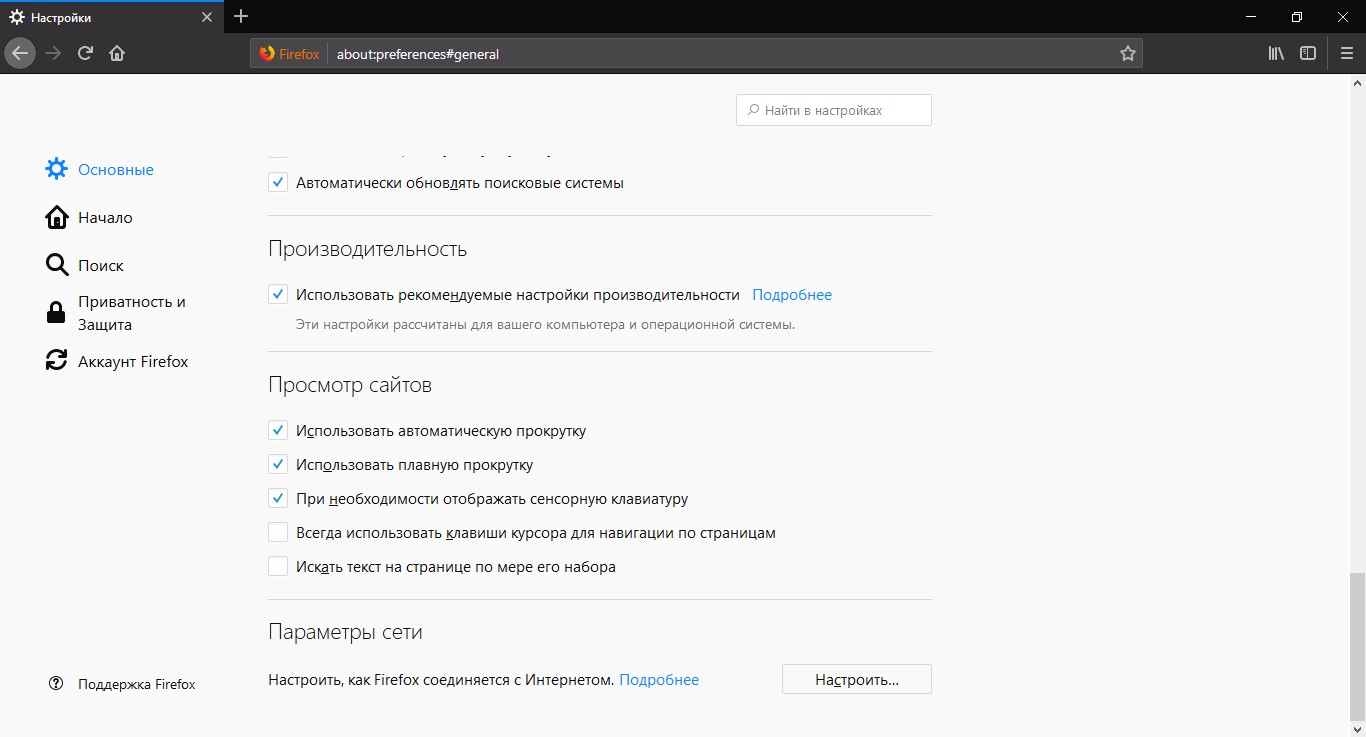
Task: Click the house icon next to Начало
Action: [x=57, y=217]
